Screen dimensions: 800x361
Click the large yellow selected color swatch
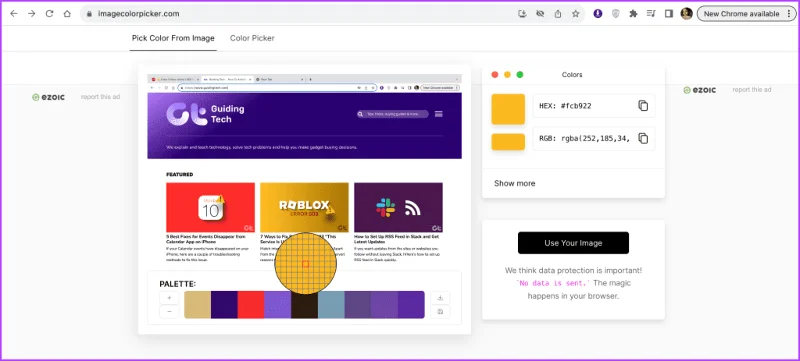click(508, 109)
